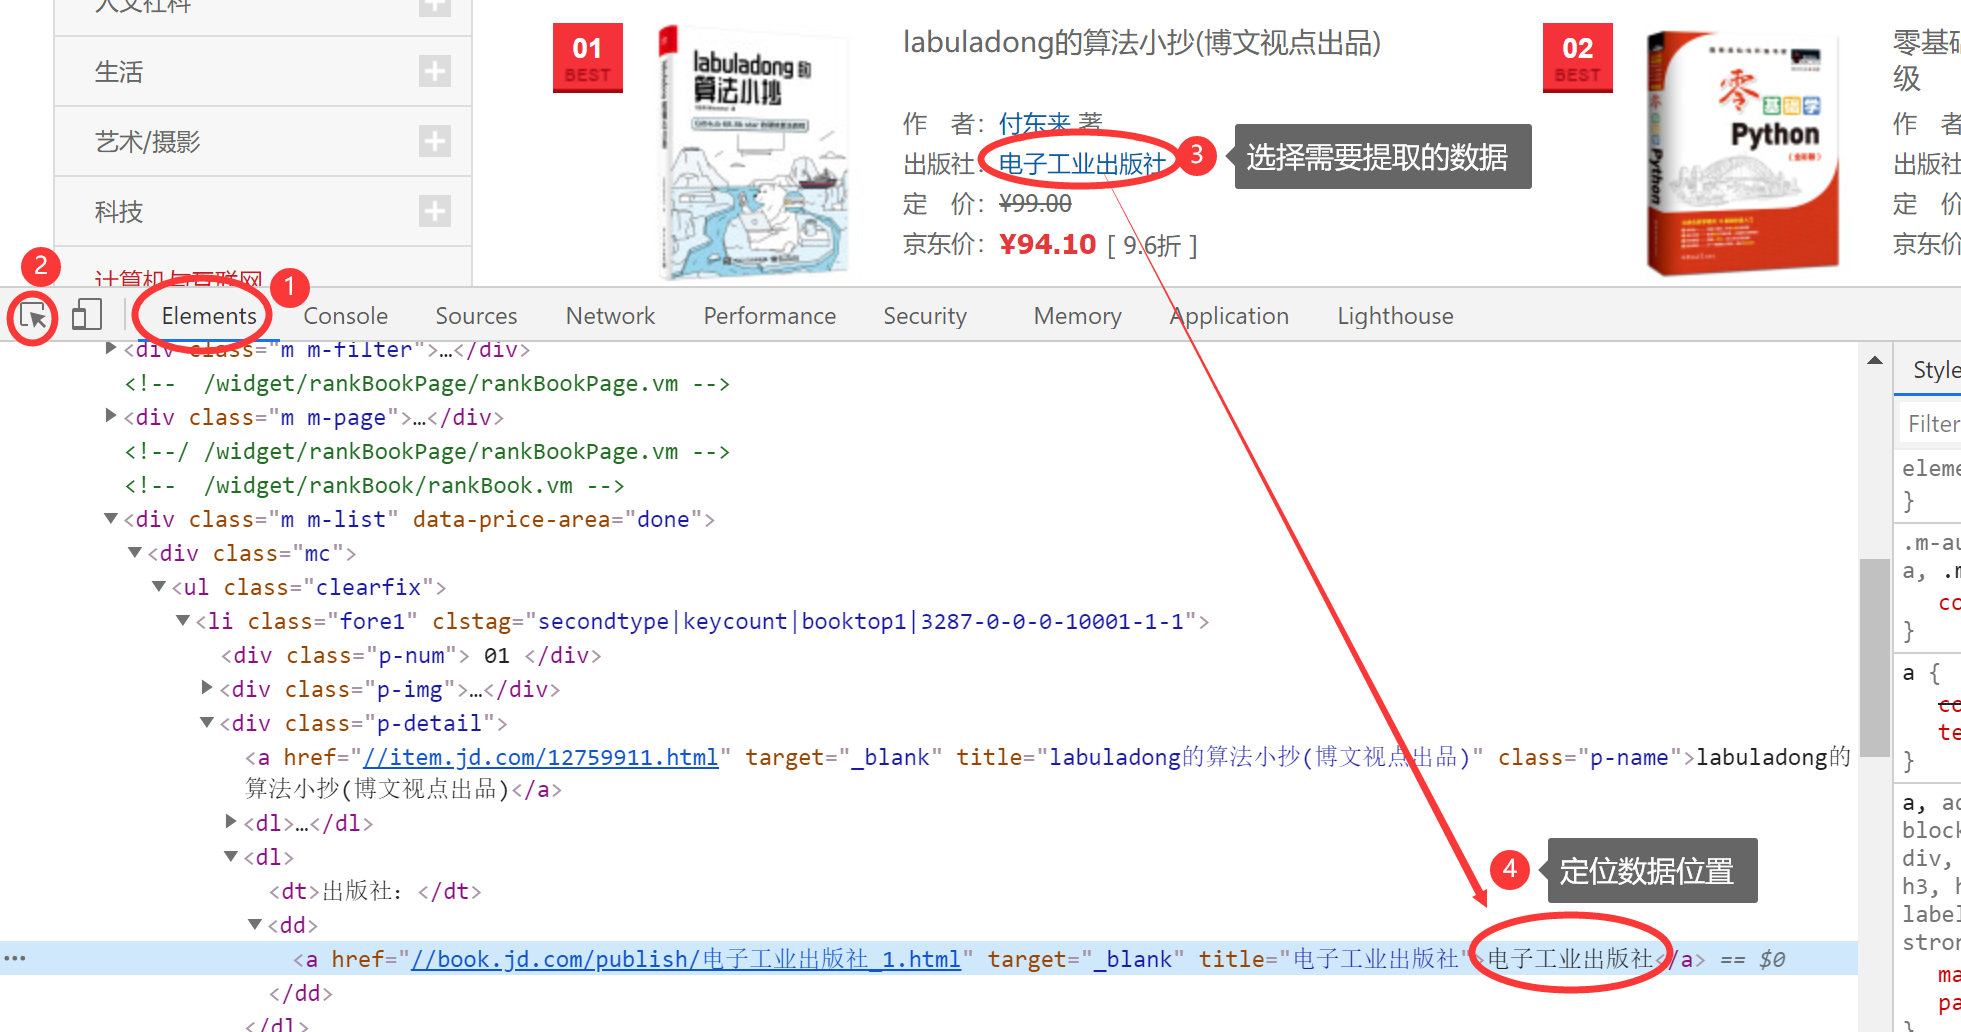The width and height of the screenshot is (1961, 1032).
Task: Collapse the ul clearfix node
Action: coord(159,586)
